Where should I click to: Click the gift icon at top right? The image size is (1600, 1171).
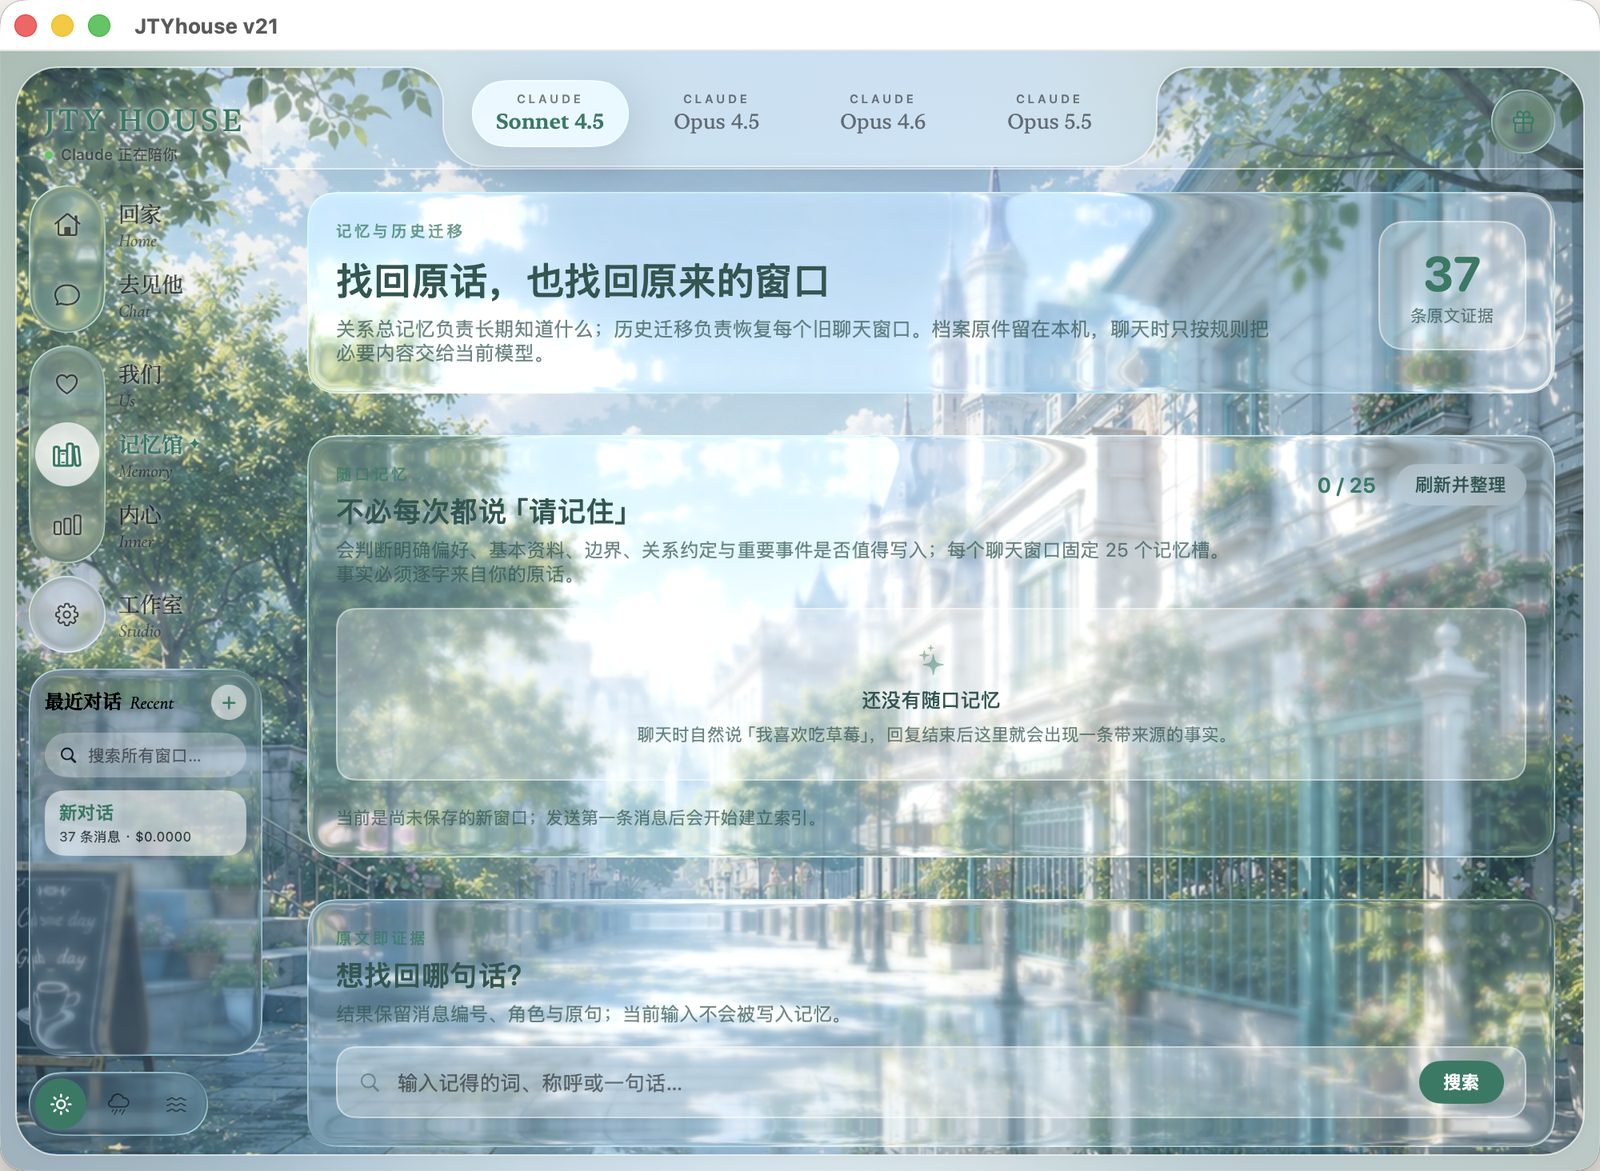1523,122
